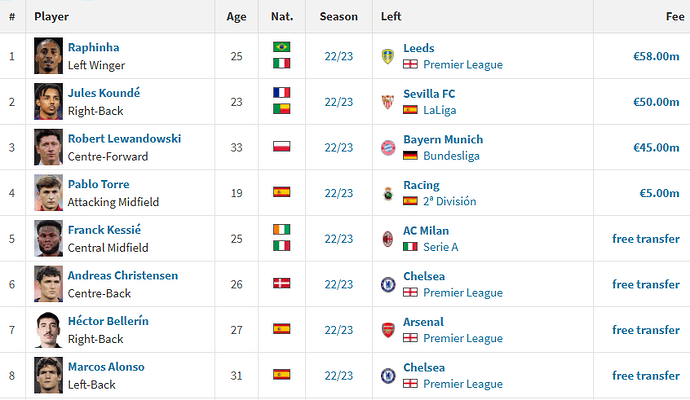690x400 pixels.
Task: Open Jules Koundé player profile link
Action: [104, 93]
